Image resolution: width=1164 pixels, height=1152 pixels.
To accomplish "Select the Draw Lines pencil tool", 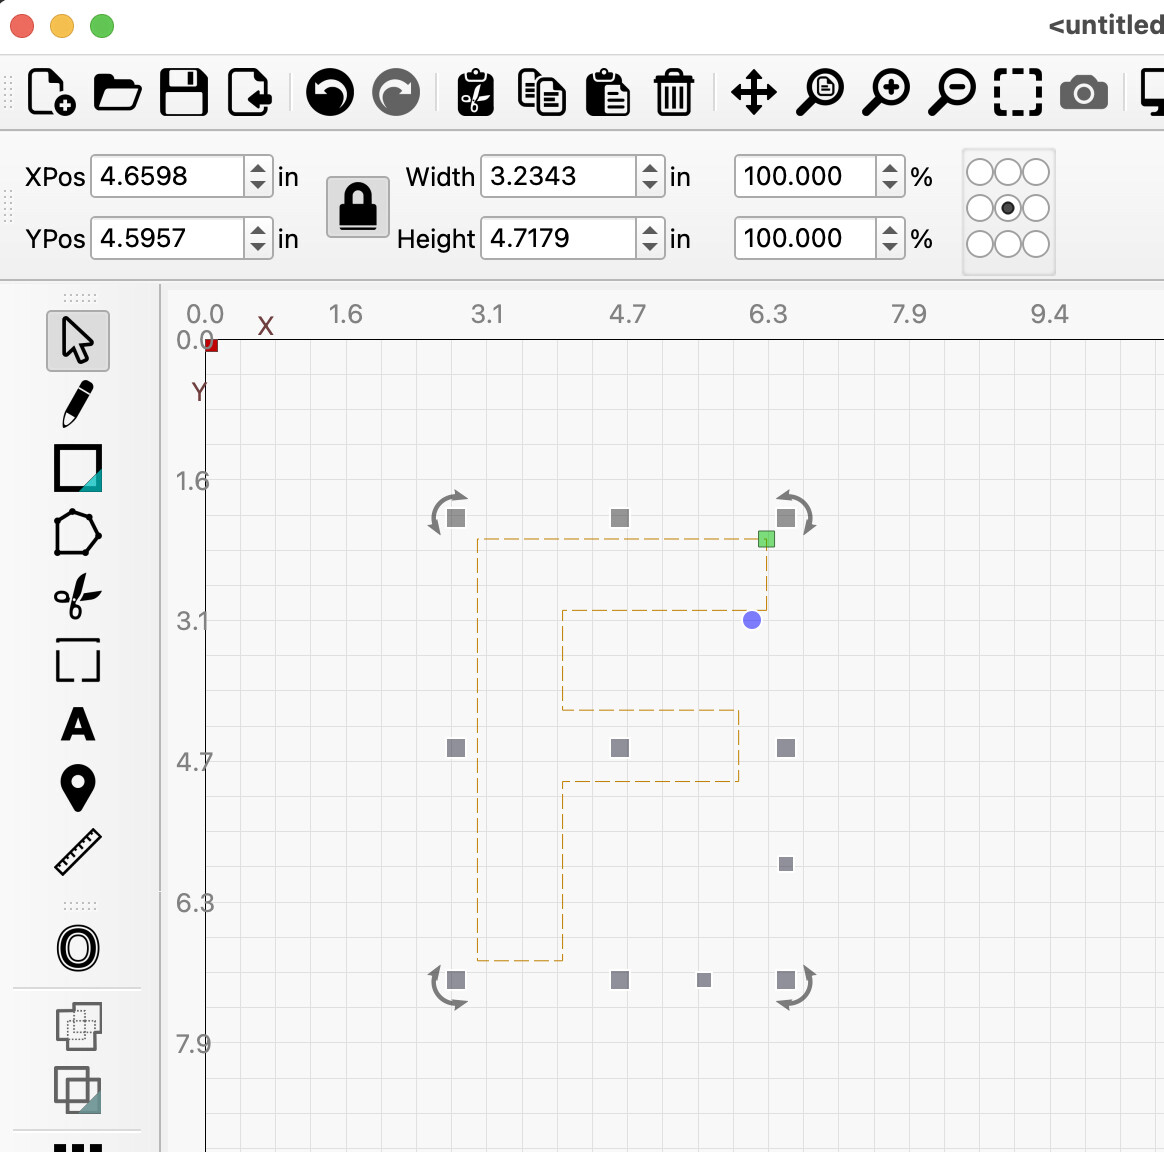I will pyautogui.click(x=78, y=404).
